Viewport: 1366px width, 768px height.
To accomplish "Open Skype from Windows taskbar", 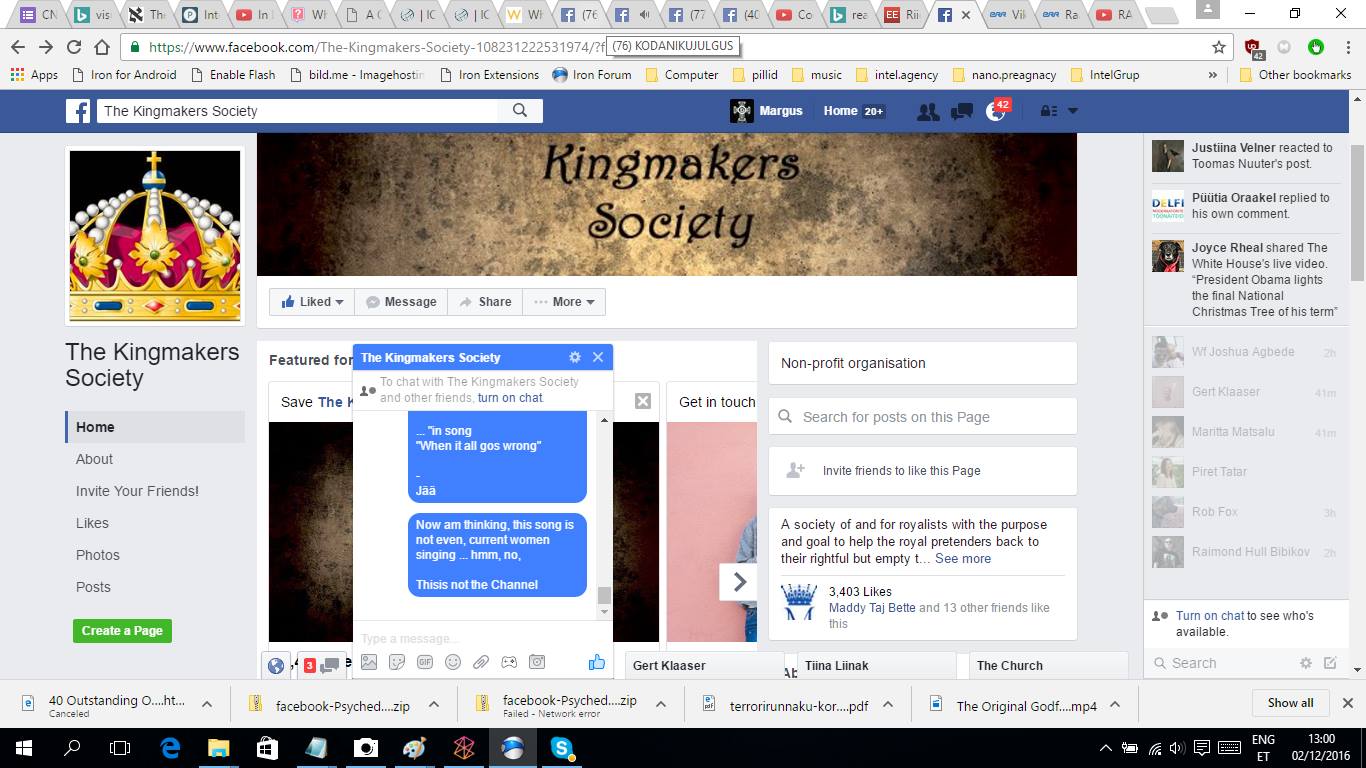I will click(x=561, y=748).
